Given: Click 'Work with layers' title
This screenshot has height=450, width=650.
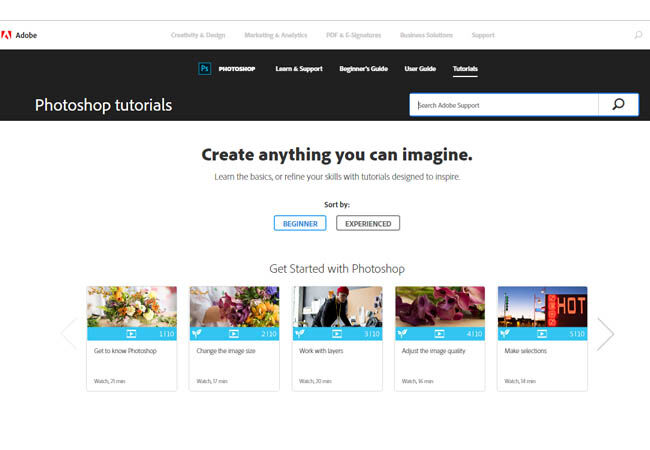Looking at the screenshot, I should point(321,351).
